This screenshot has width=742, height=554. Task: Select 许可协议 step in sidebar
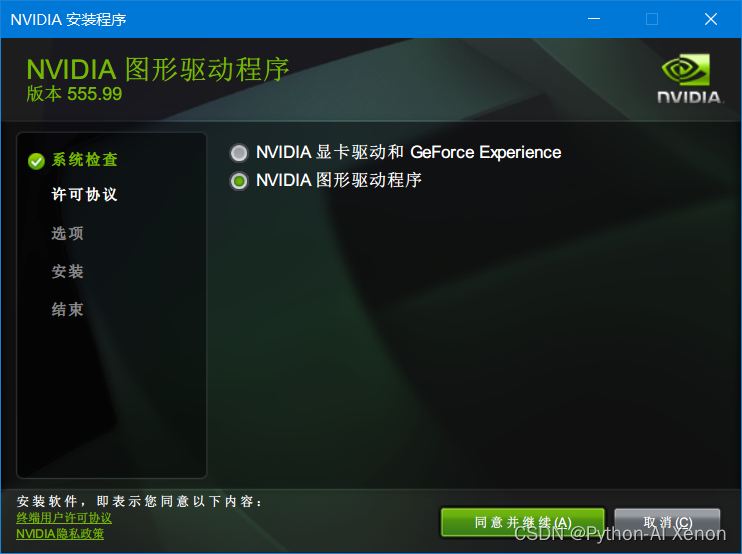tap(84, 194)
